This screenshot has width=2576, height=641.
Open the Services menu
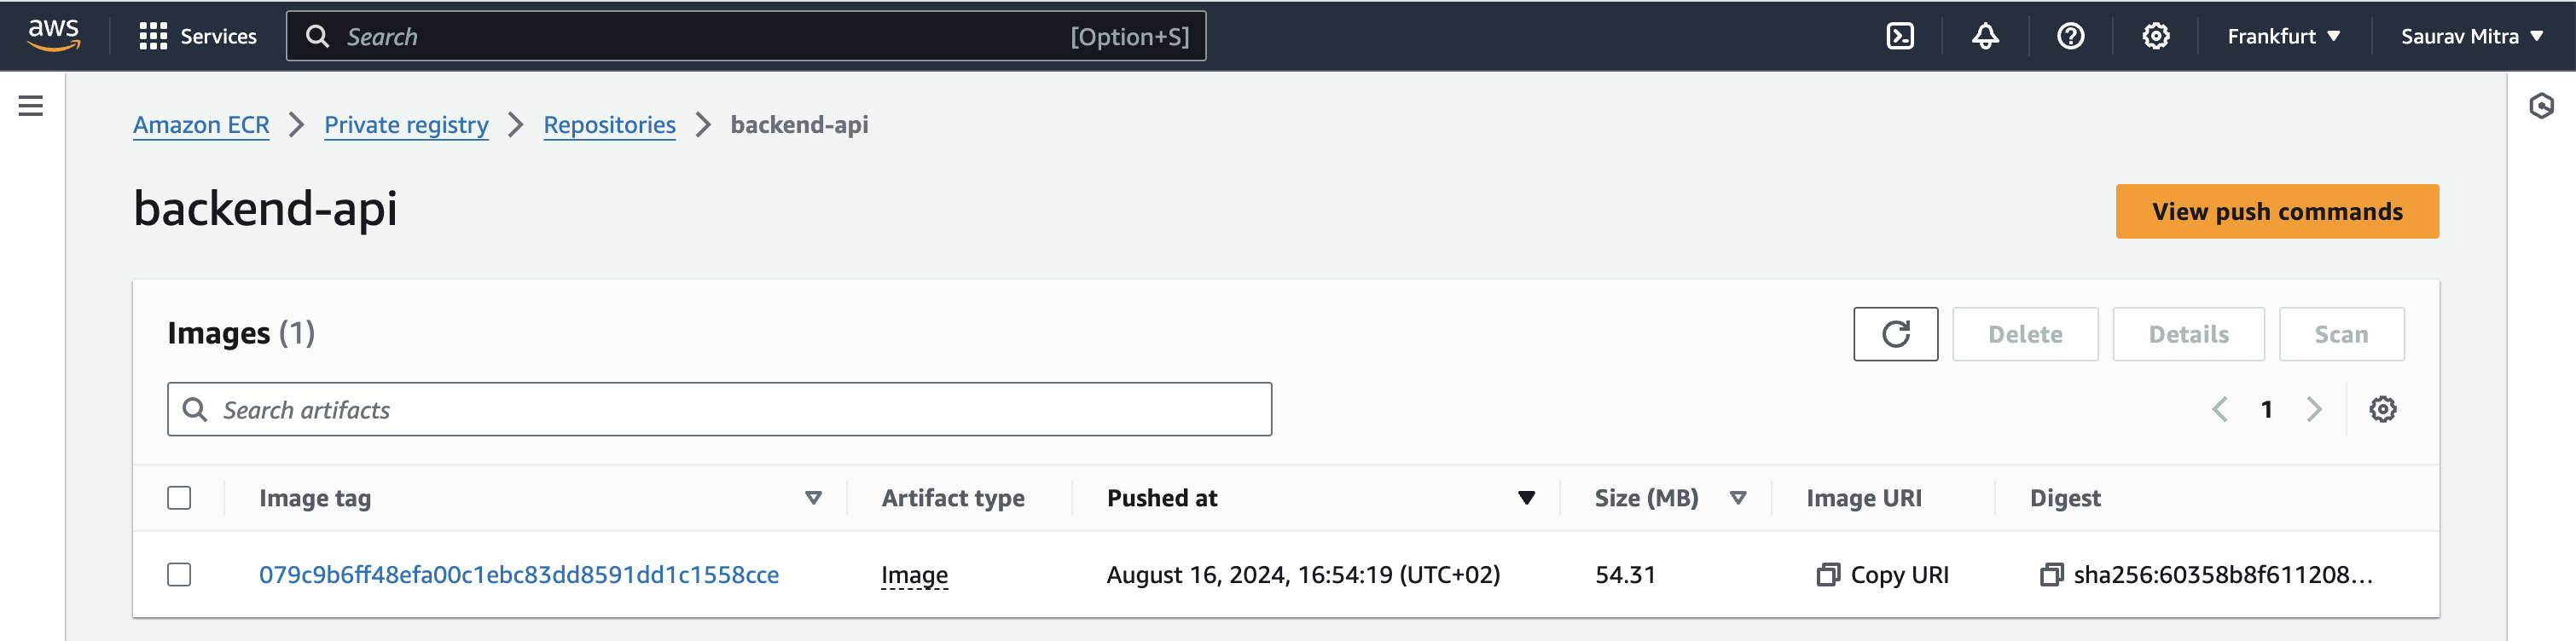coord(198,36)
